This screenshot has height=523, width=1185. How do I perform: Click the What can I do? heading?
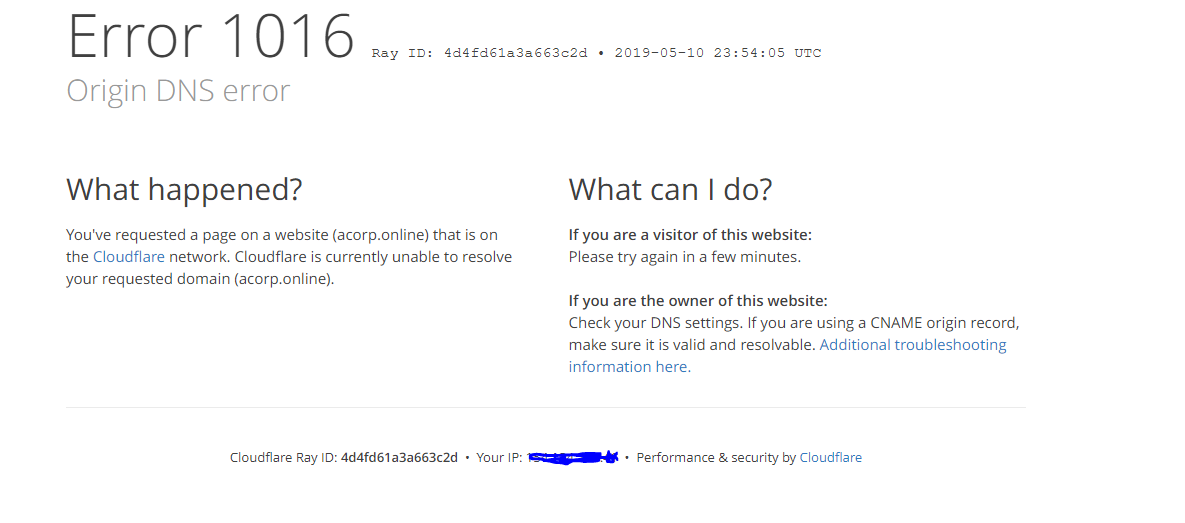coord(670,189)
